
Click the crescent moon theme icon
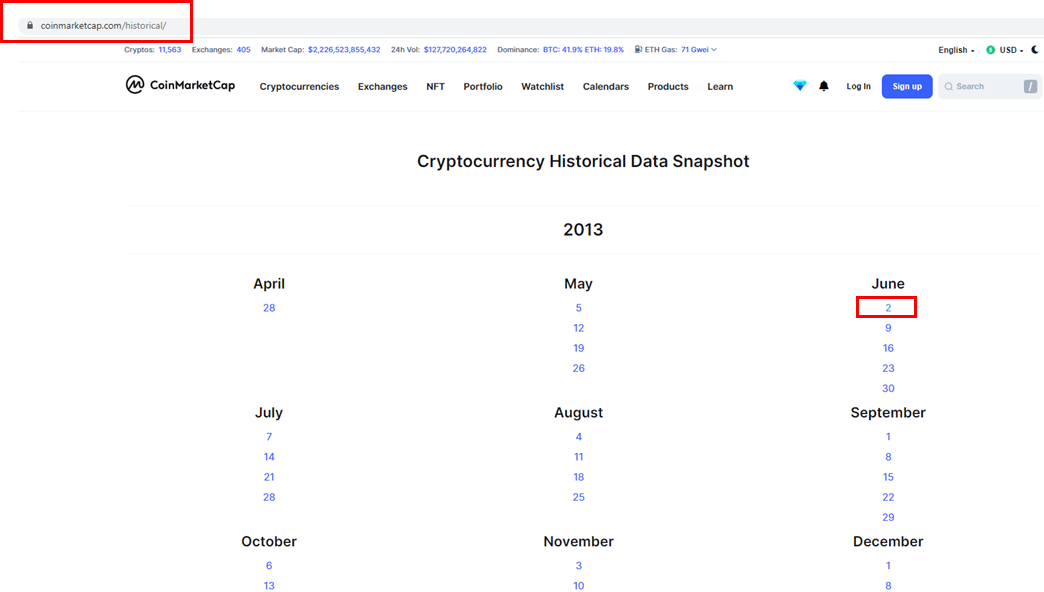click(x=1035, y=49)
